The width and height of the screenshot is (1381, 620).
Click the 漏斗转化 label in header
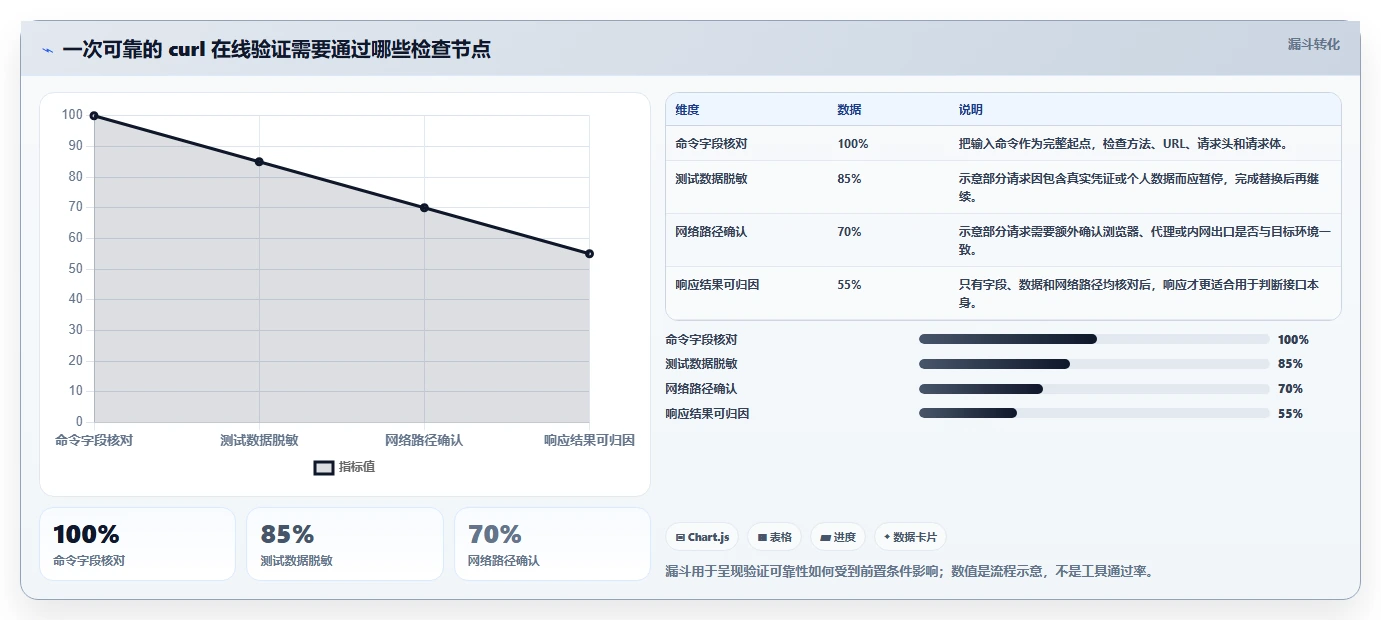1313,44
